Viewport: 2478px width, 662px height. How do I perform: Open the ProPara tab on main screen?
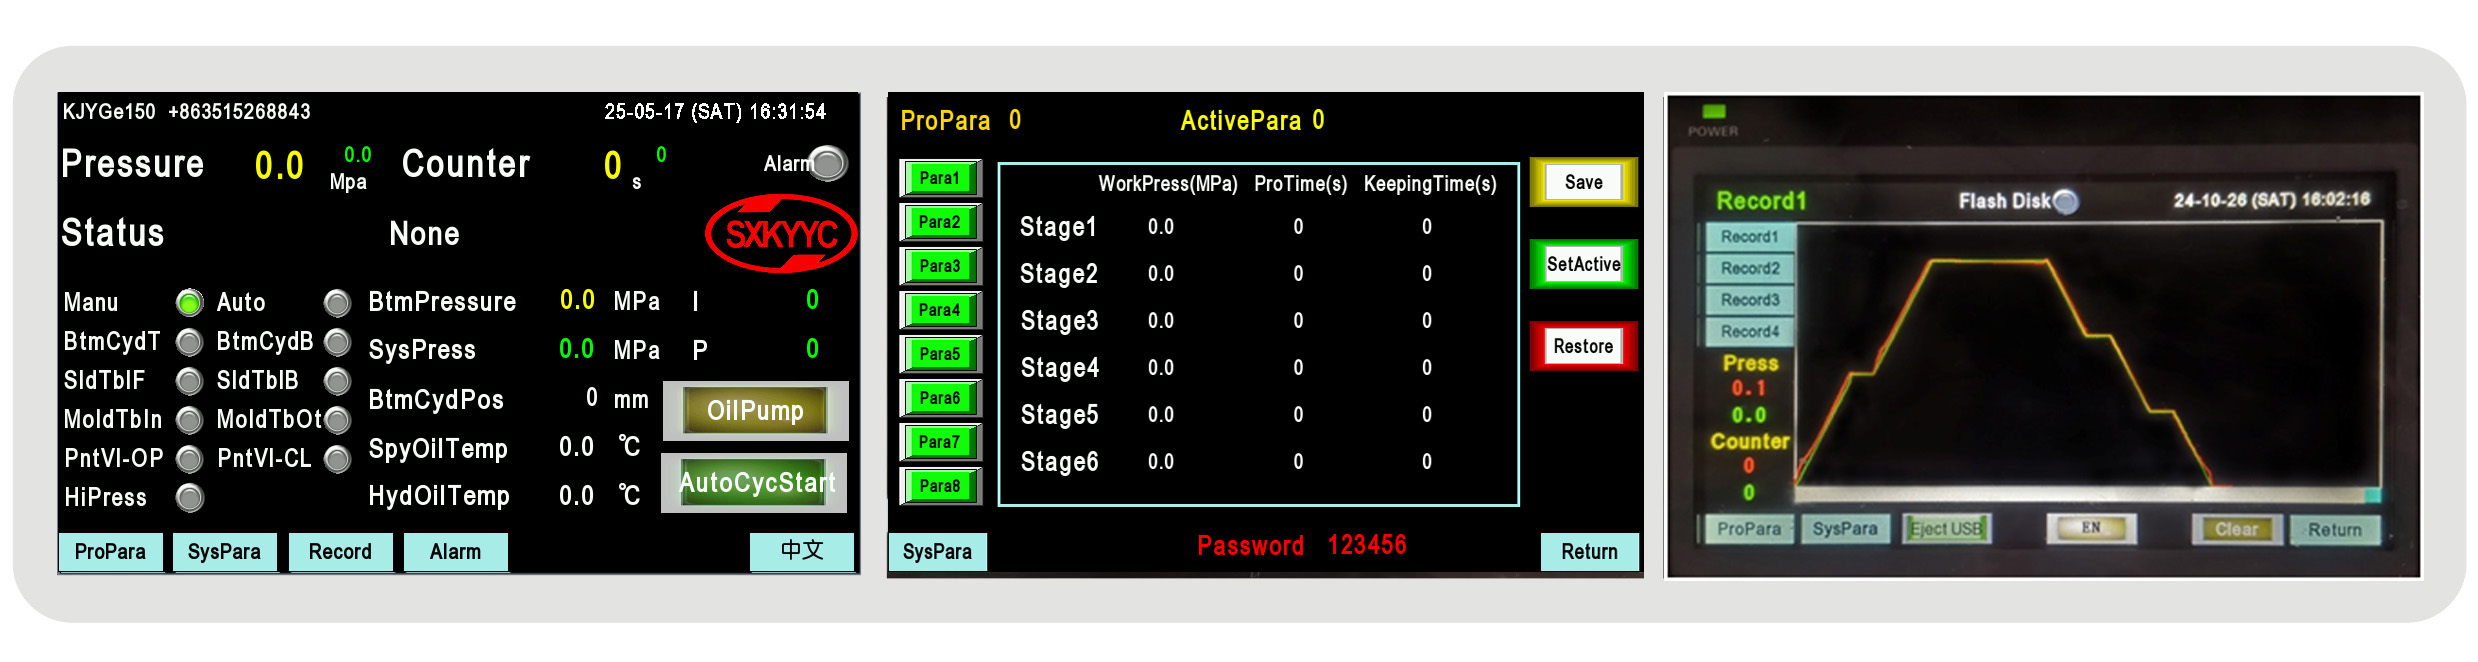tap(110, 552)
